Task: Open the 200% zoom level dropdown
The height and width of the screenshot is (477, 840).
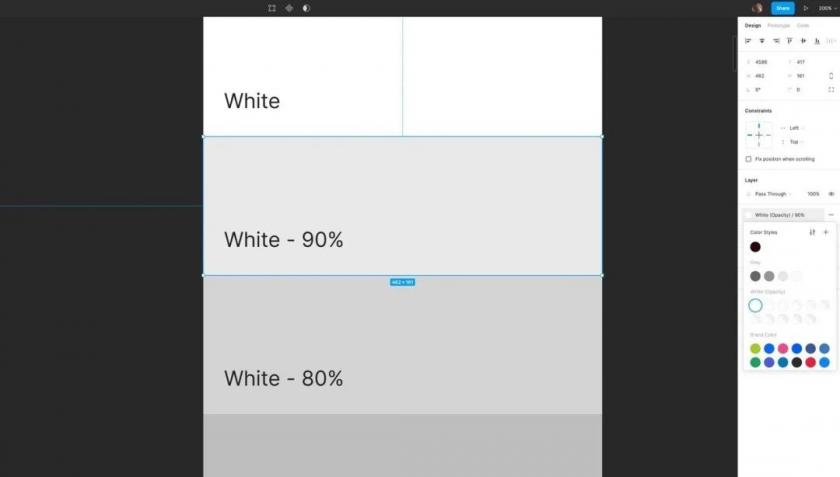Action: point(827,8)
